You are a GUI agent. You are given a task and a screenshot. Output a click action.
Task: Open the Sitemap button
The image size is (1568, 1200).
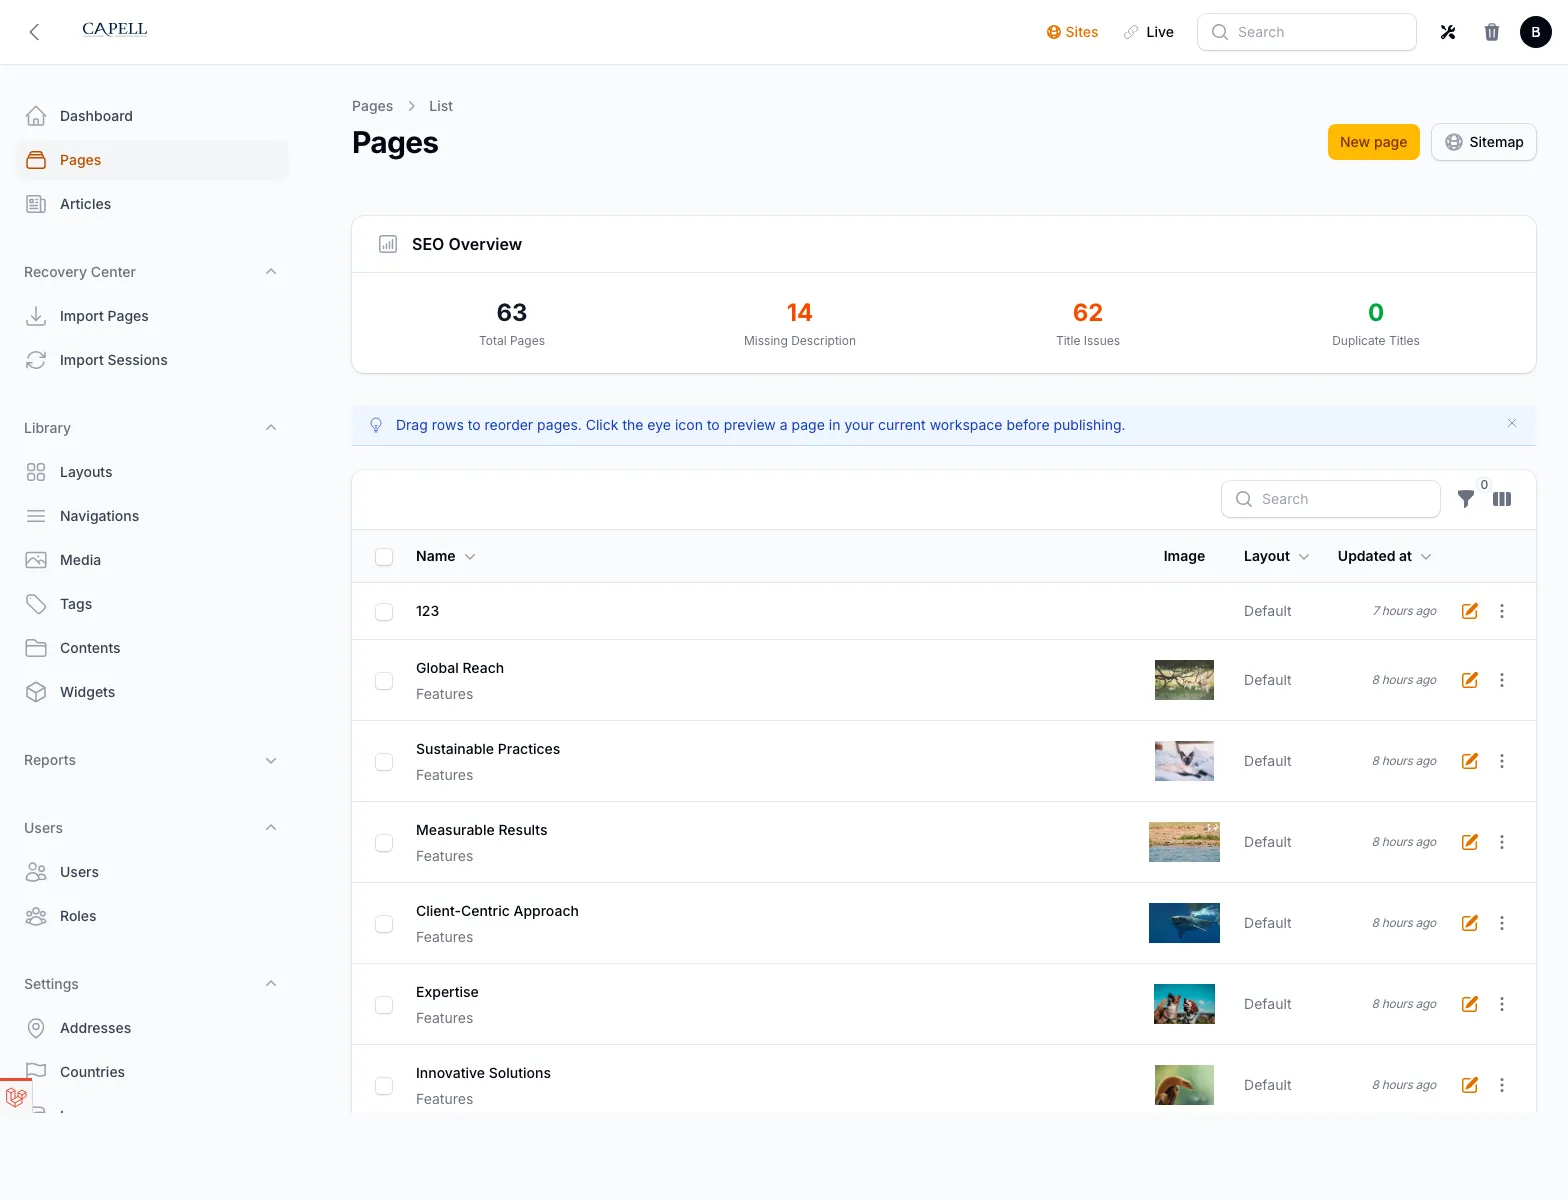click(x=1483, y=142)
